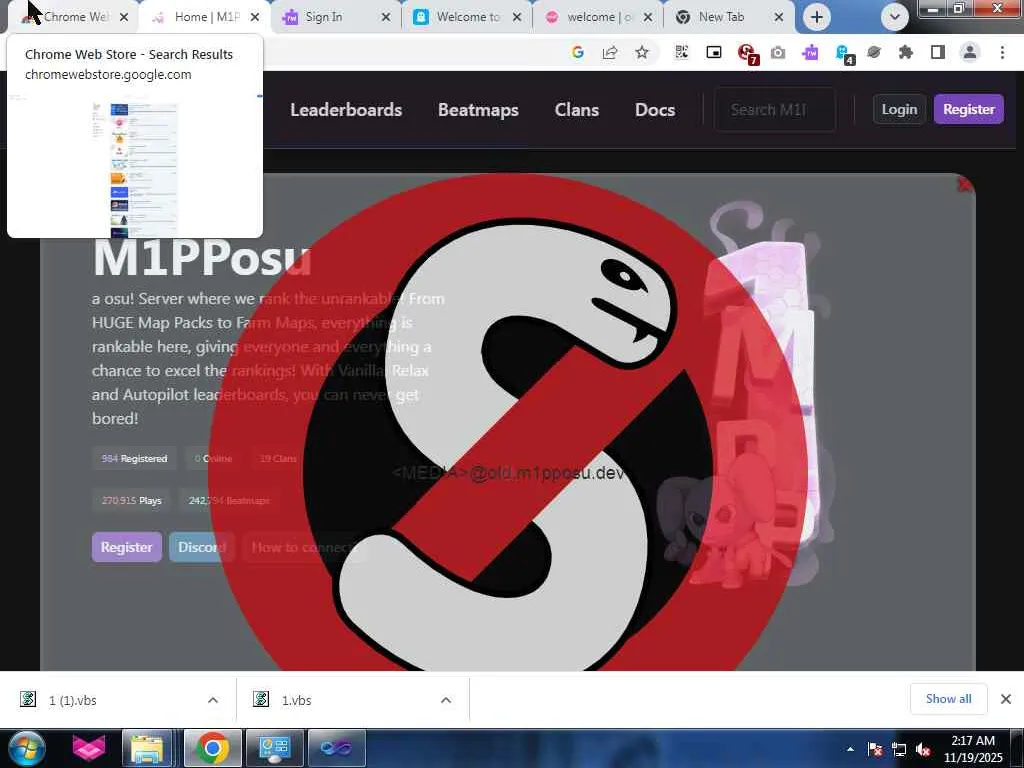Open the Extensions puzzle-piece menu
Image resolution: width=1024 pixels, height=768 pixels.
click(905, 52)
